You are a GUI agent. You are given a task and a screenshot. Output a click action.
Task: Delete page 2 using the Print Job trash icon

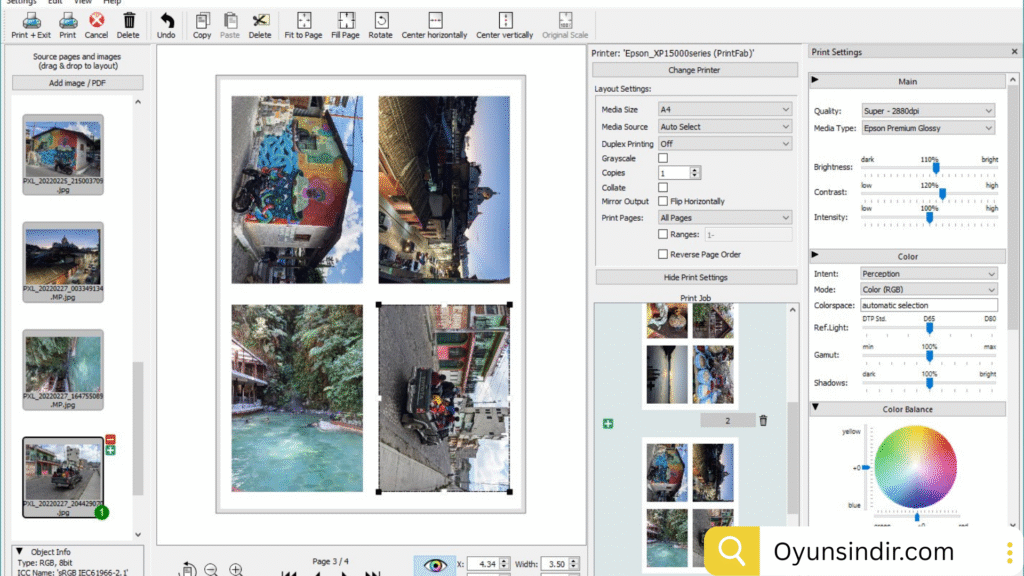(763, 421)
